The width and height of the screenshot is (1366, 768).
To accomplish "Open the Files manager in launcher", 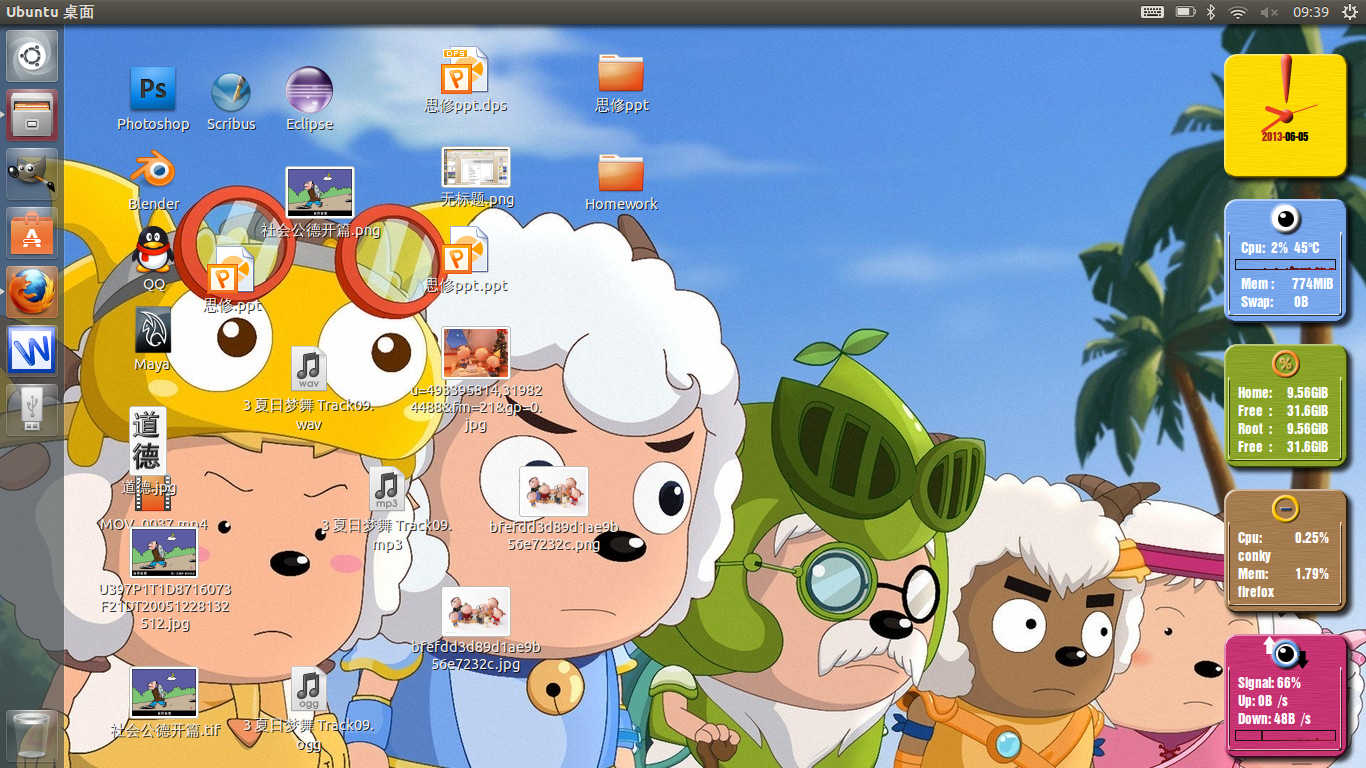I will [32, 115].
